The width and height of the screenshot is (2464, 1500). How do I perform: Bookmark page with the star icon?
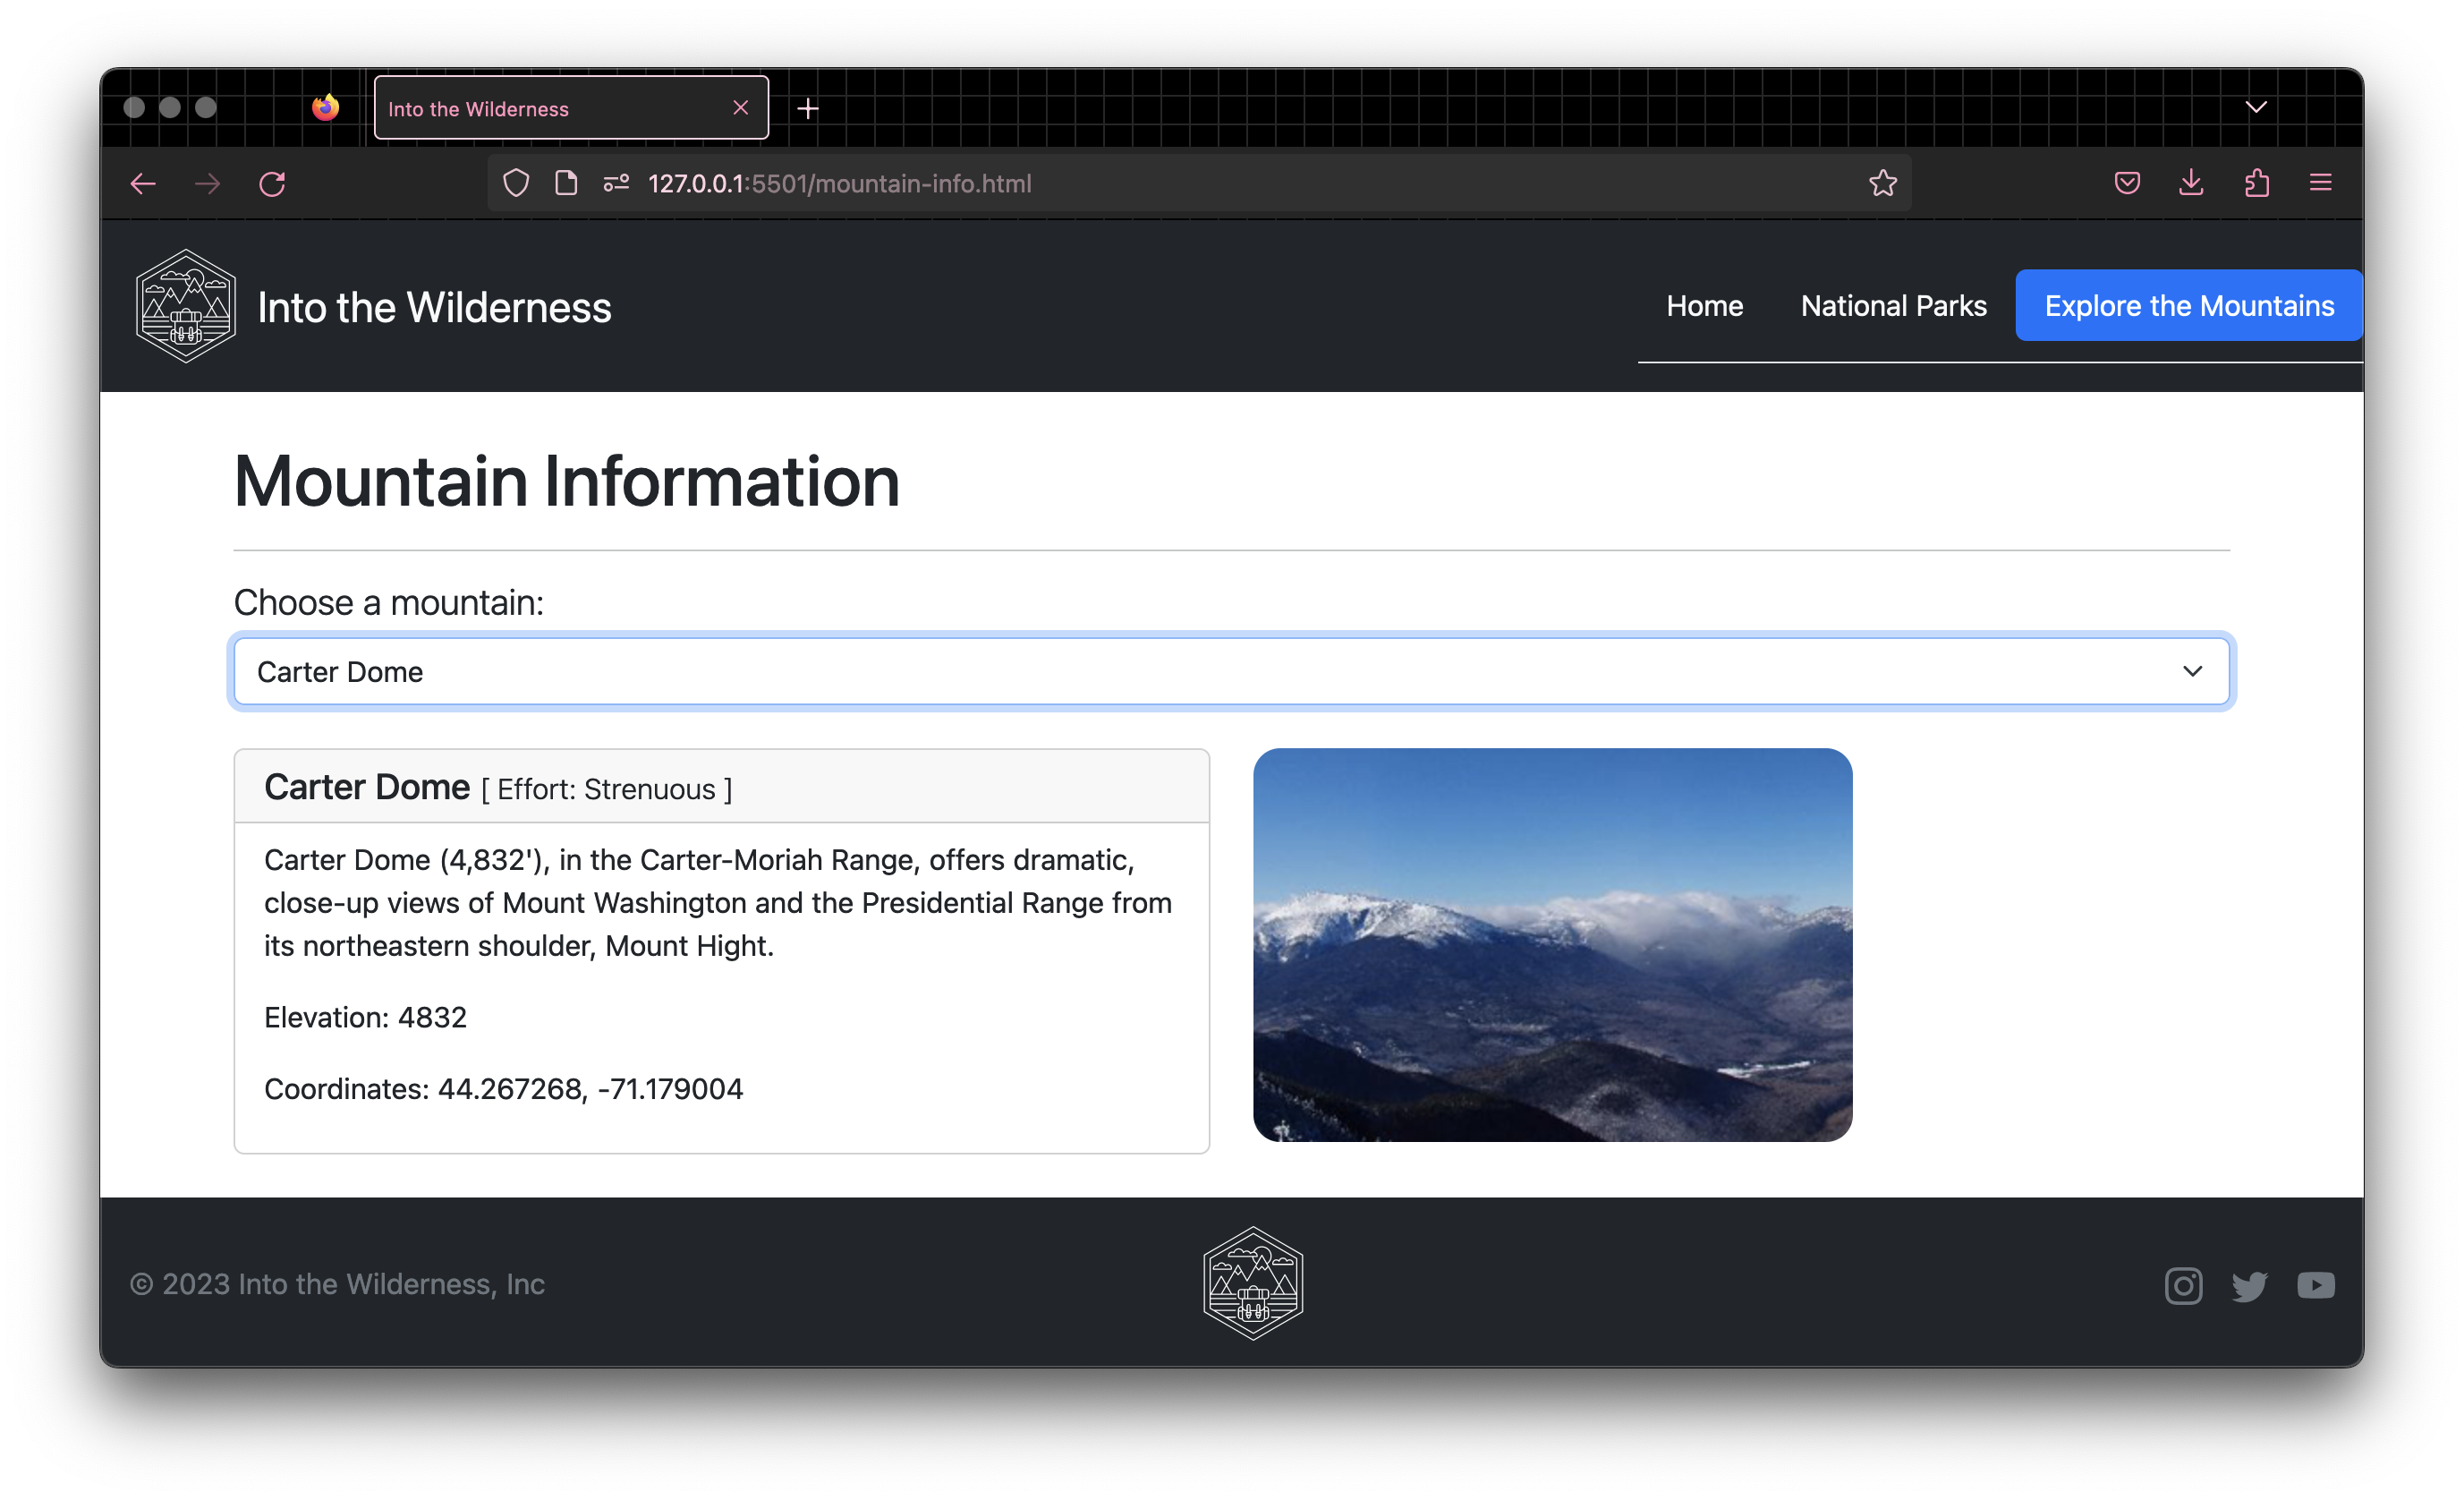point(1882,183)
